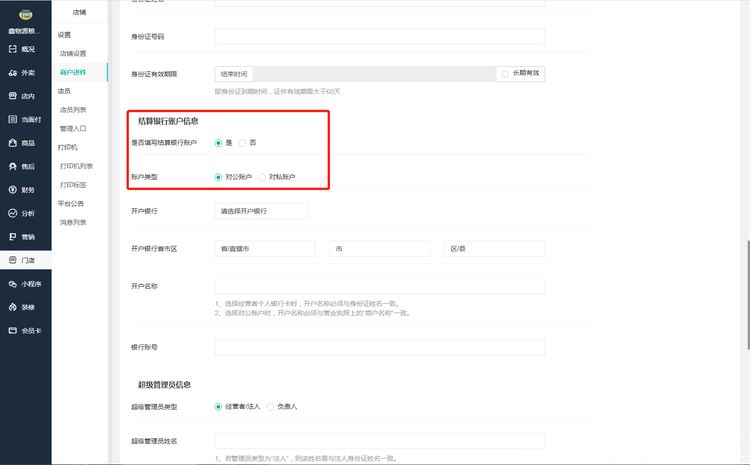Click the 开户名称 input field
The image size is (750, 465).
point(379,286)
